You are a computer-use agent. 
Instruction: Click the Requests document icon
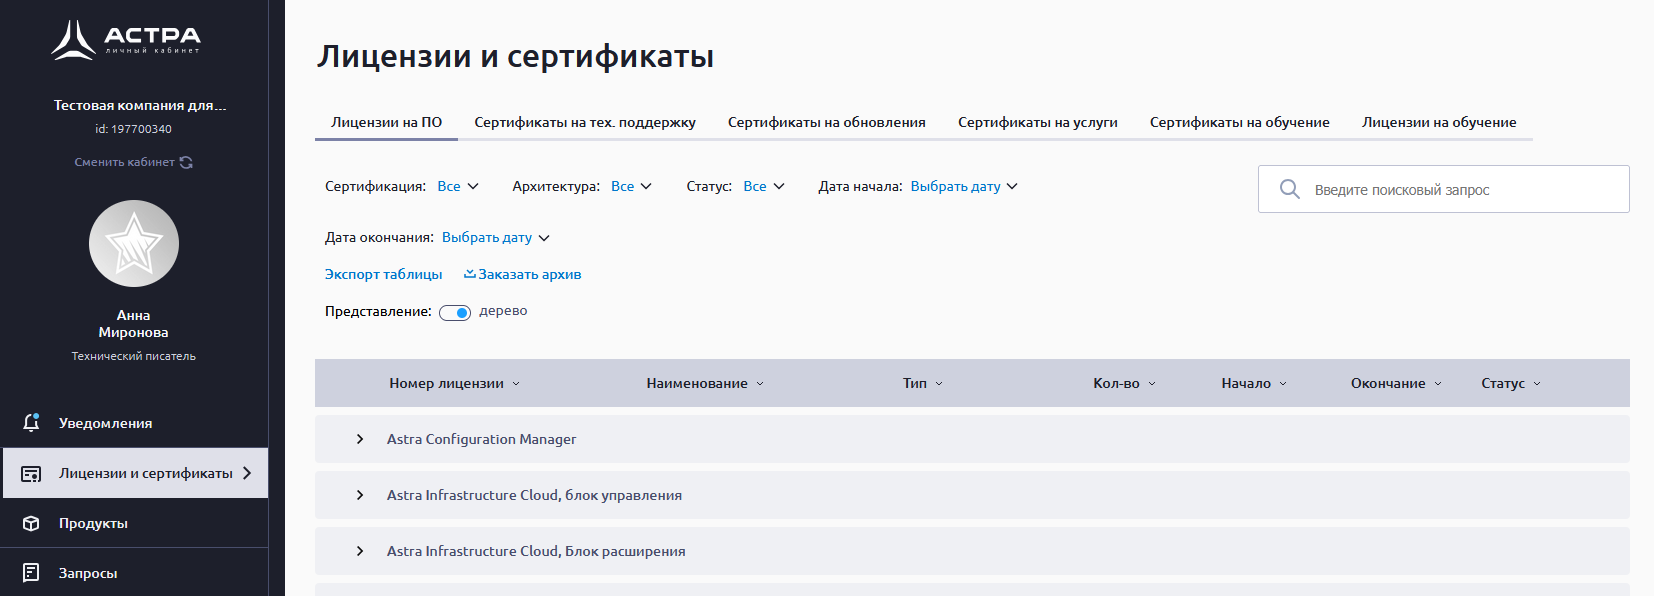tap(31, 573)
